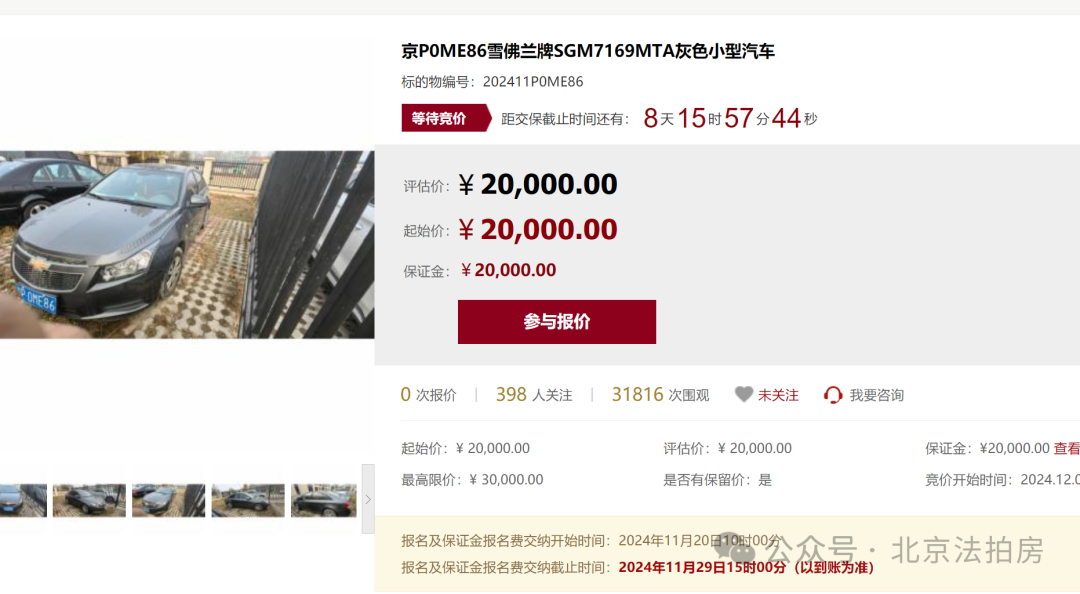Click the 398 人关注 counter
Screen dimensions: 1080x594
click(534, 395)
